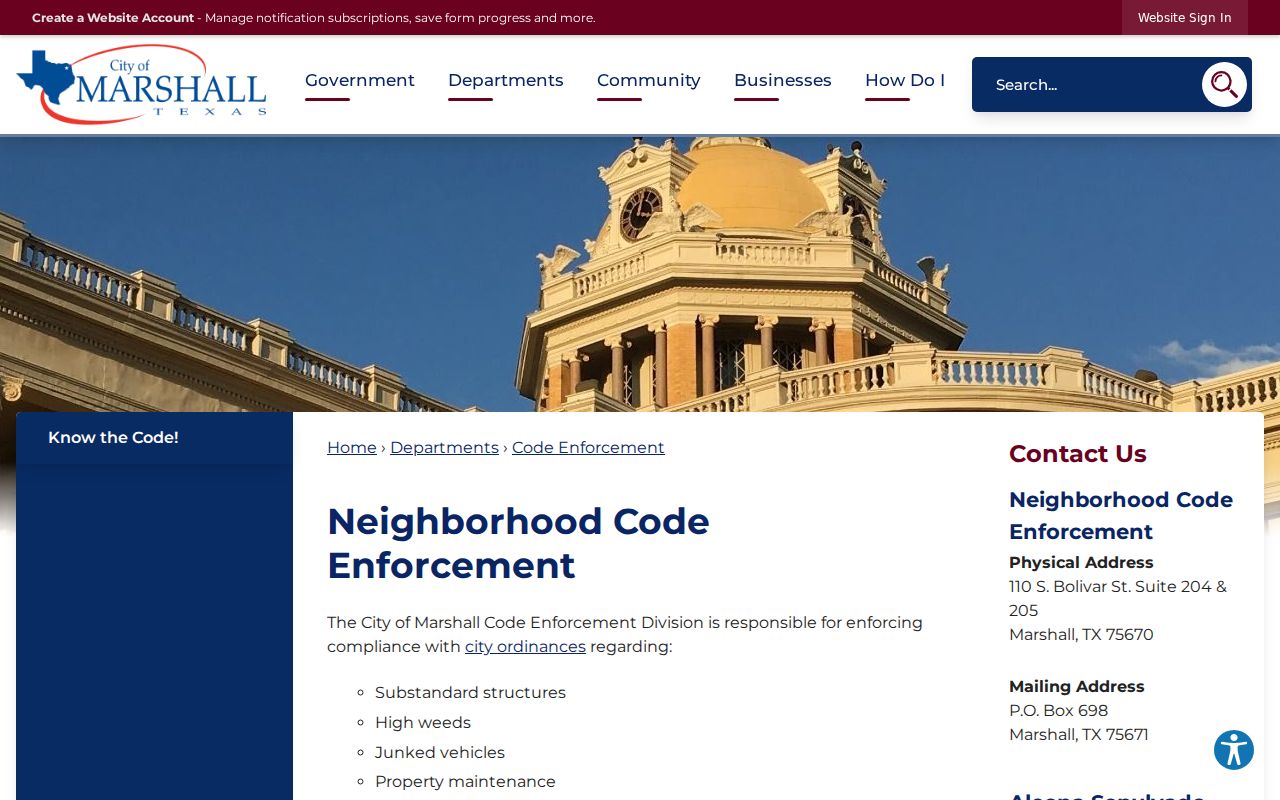Open the How Do I menu
The image size is (1280, 800).
905,80
